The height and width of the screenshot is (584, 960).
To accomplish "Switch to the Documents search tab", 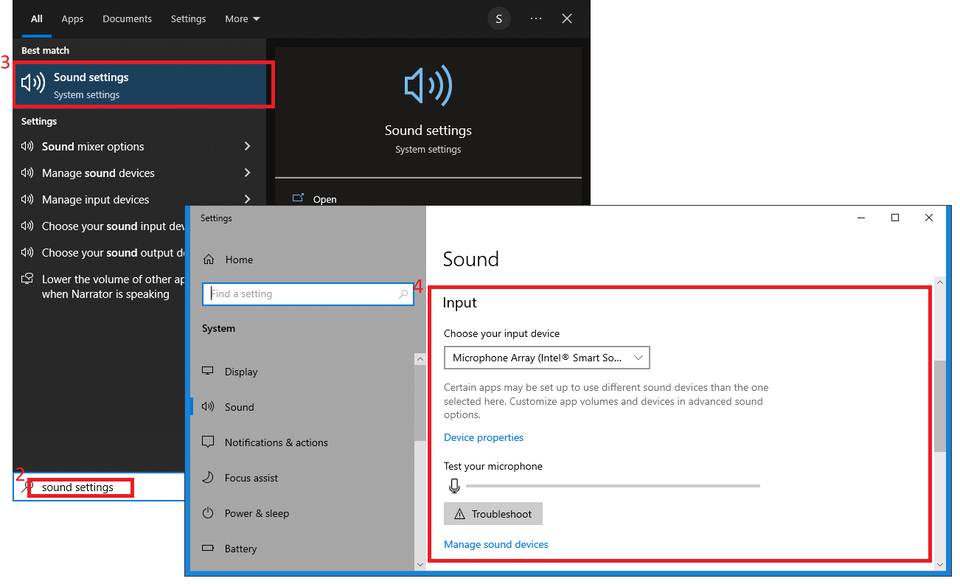I will [127, 19].
